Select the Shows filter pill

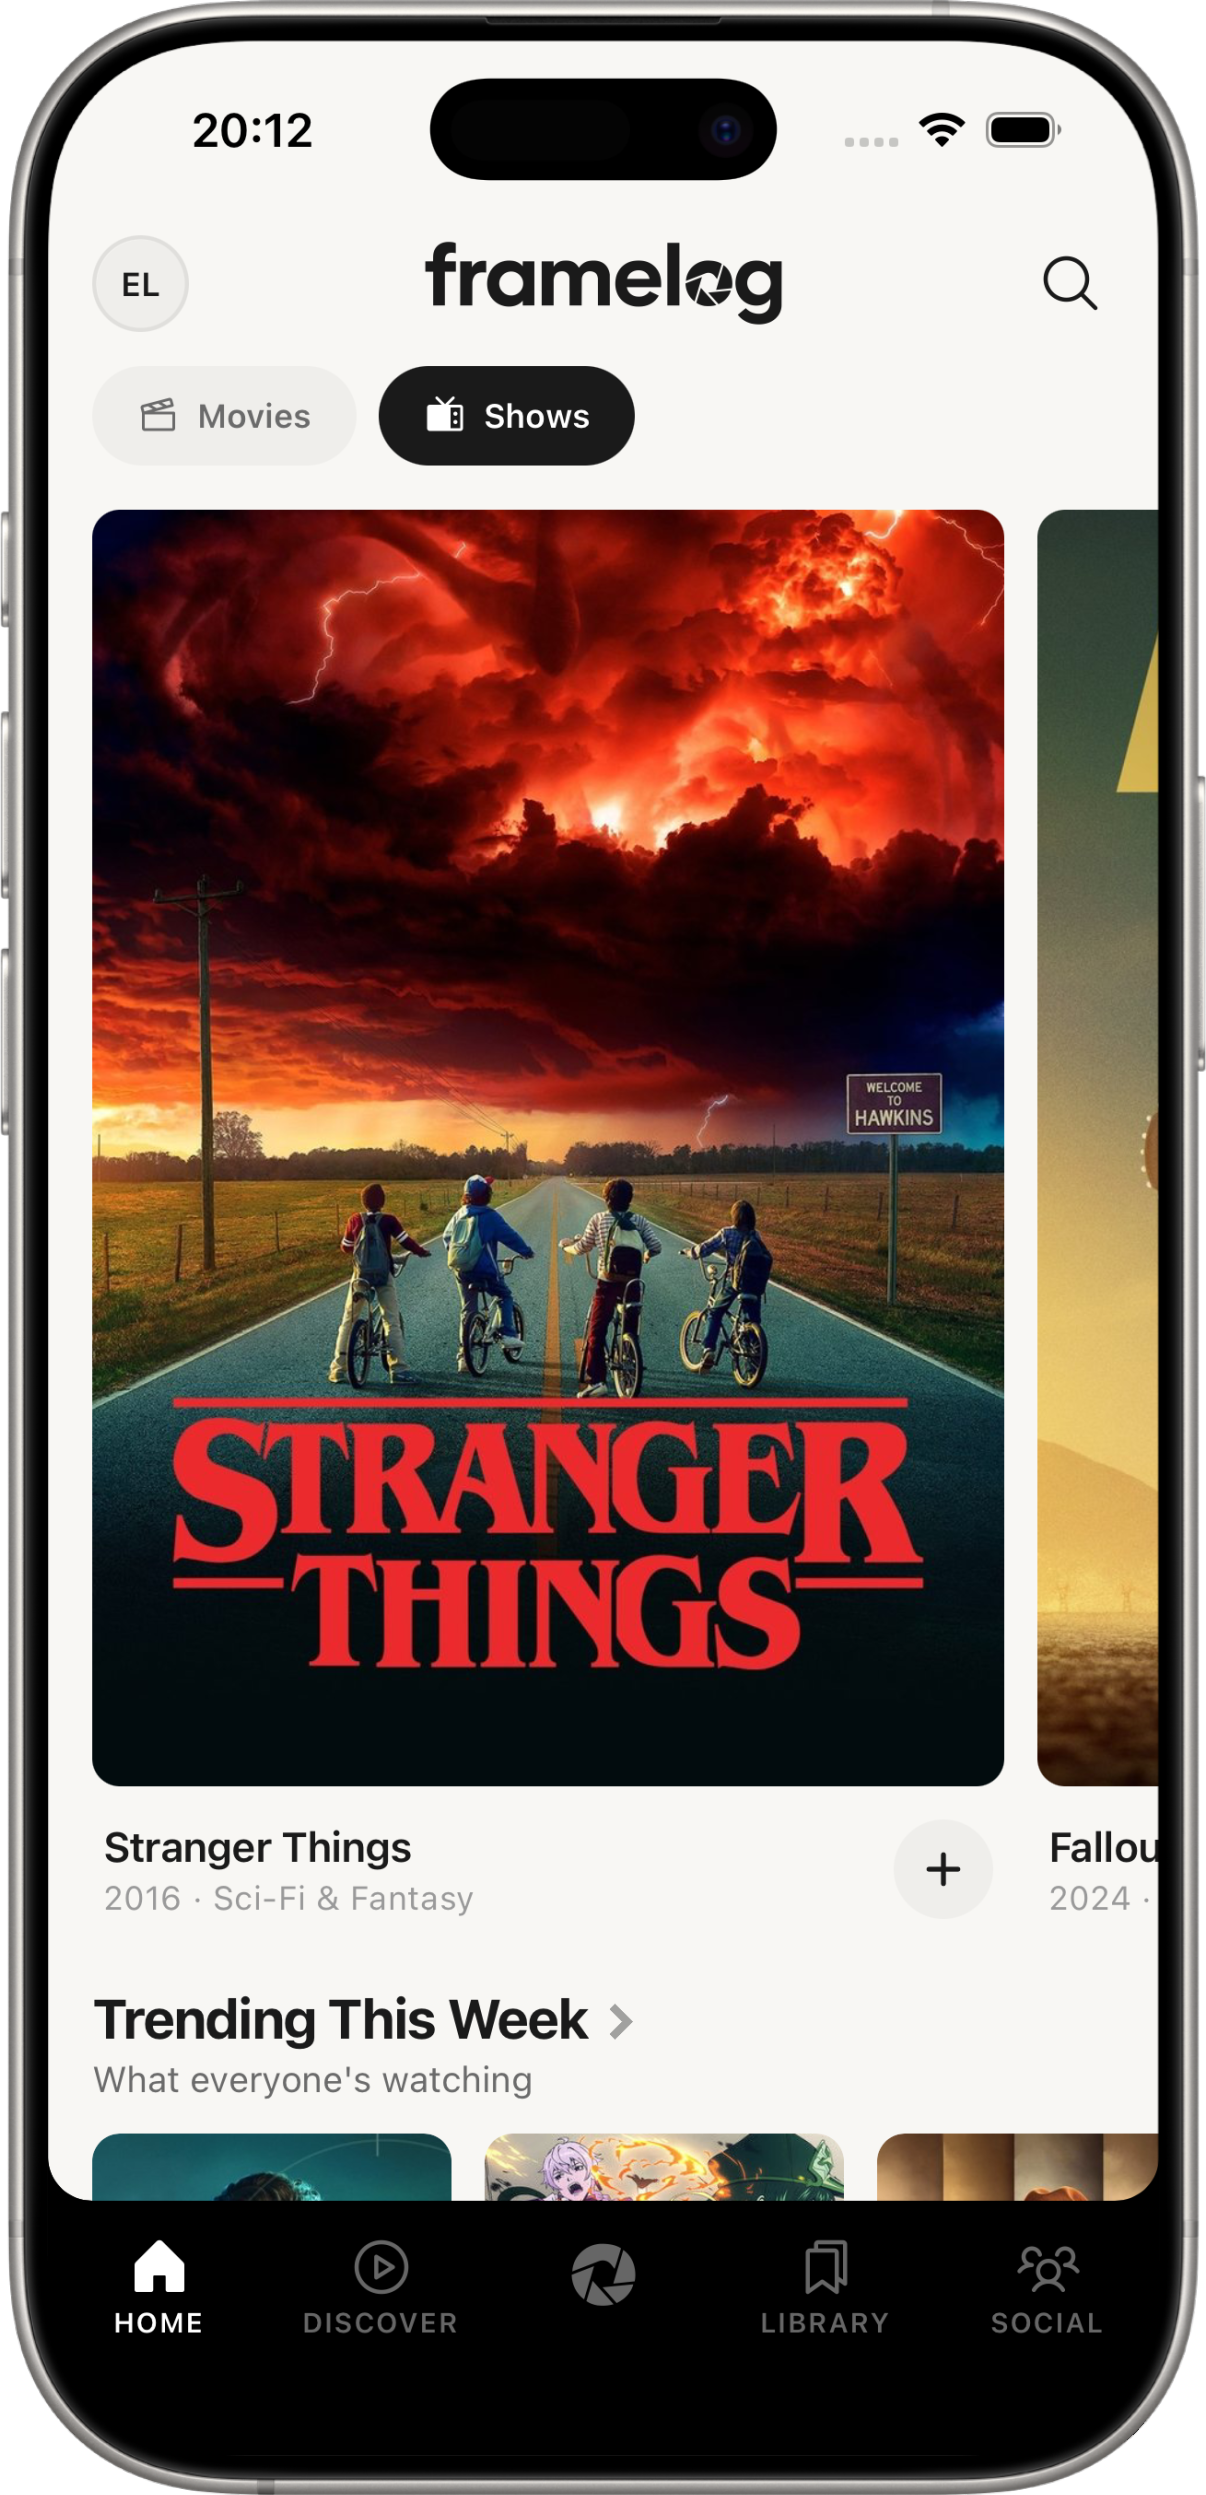point(506,416)
